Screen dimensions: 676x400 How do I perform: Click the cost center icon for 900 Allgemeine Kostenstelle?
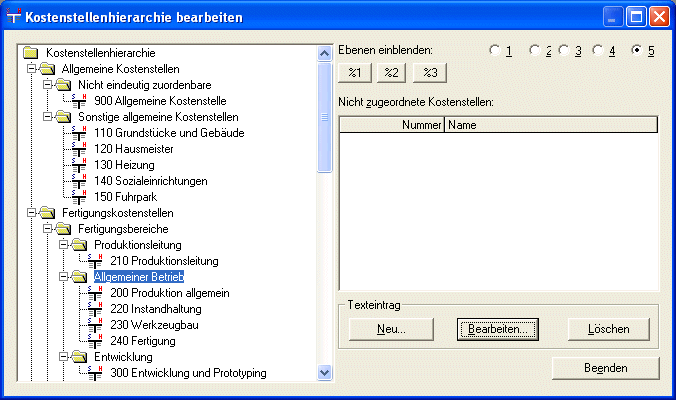click(79, 101)
